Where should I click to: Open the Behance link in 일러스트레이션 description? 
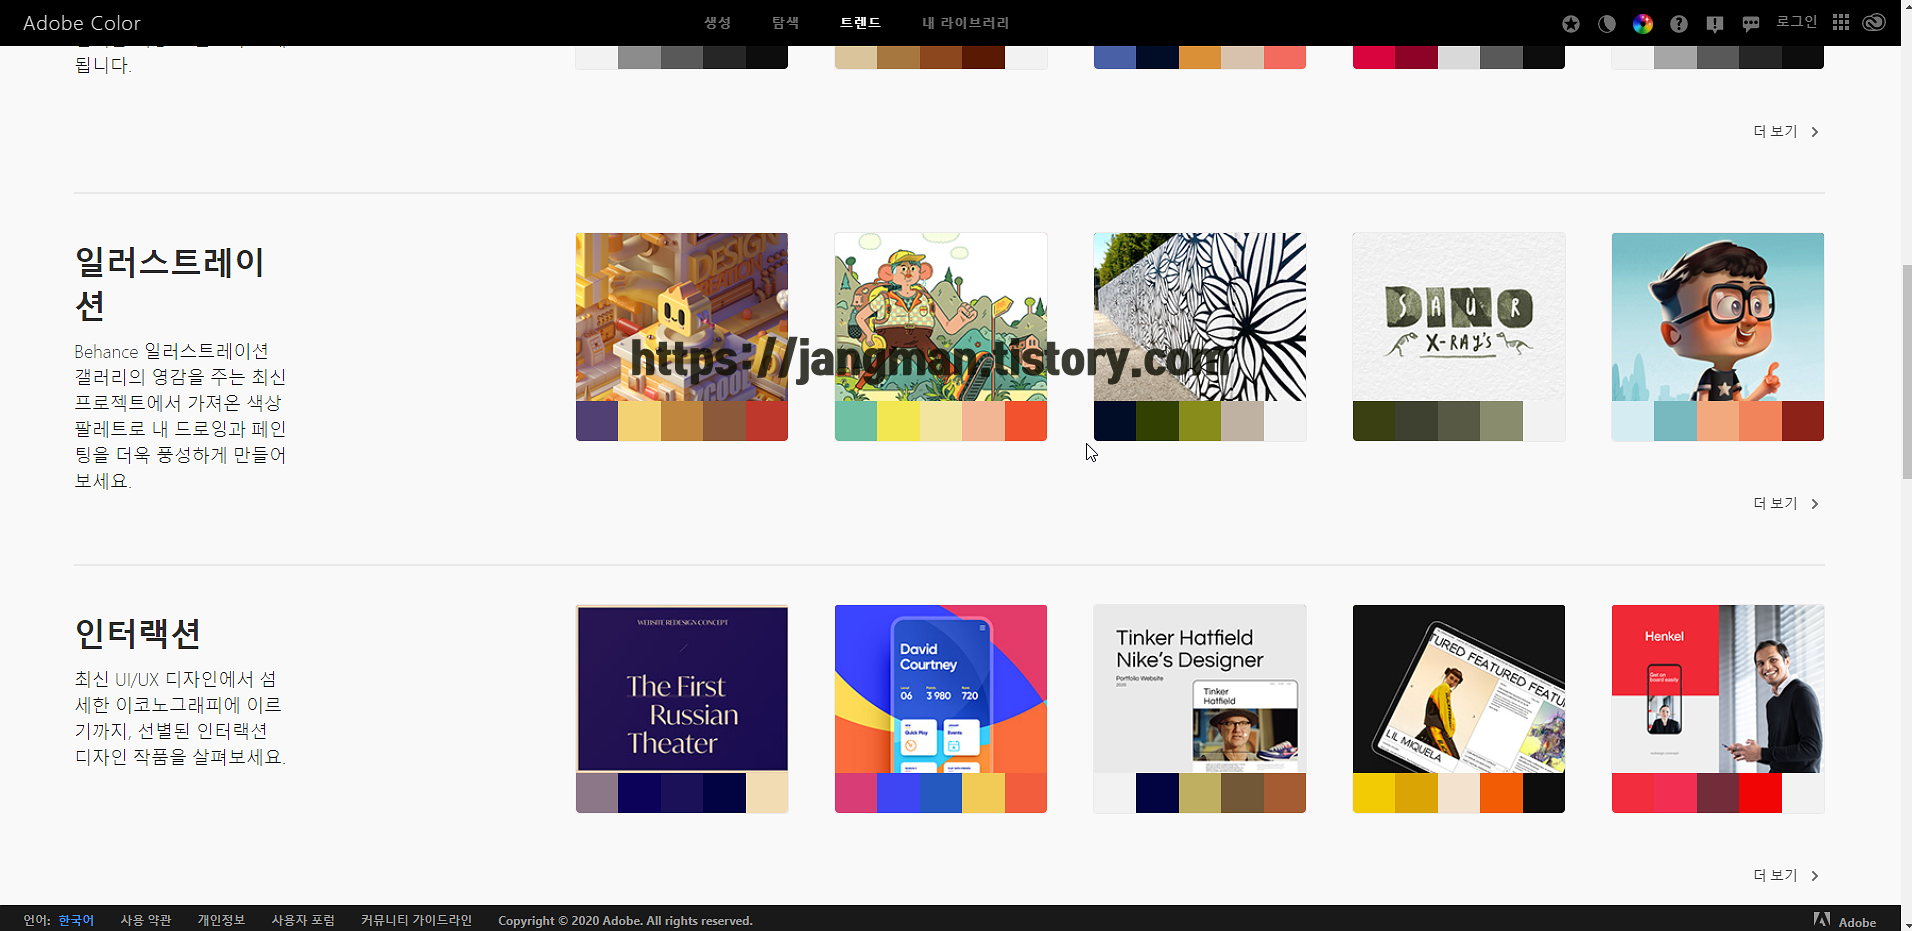pos(106,352)
